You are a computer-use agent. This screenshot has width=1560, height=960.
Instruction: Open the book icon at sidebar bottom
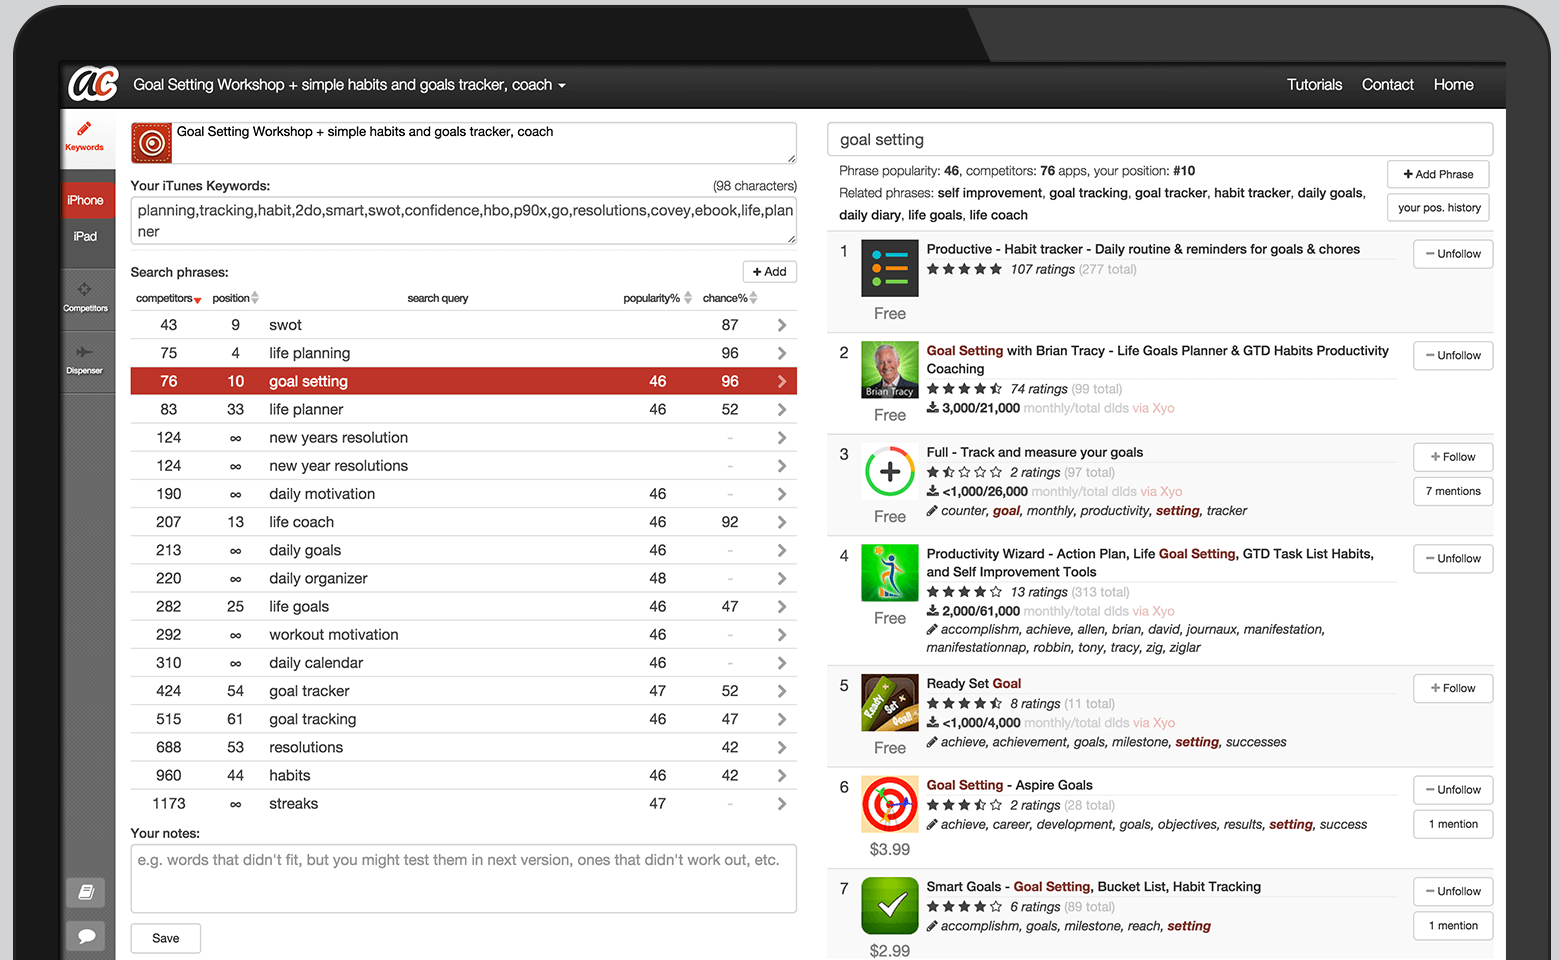tap(86, 892)
